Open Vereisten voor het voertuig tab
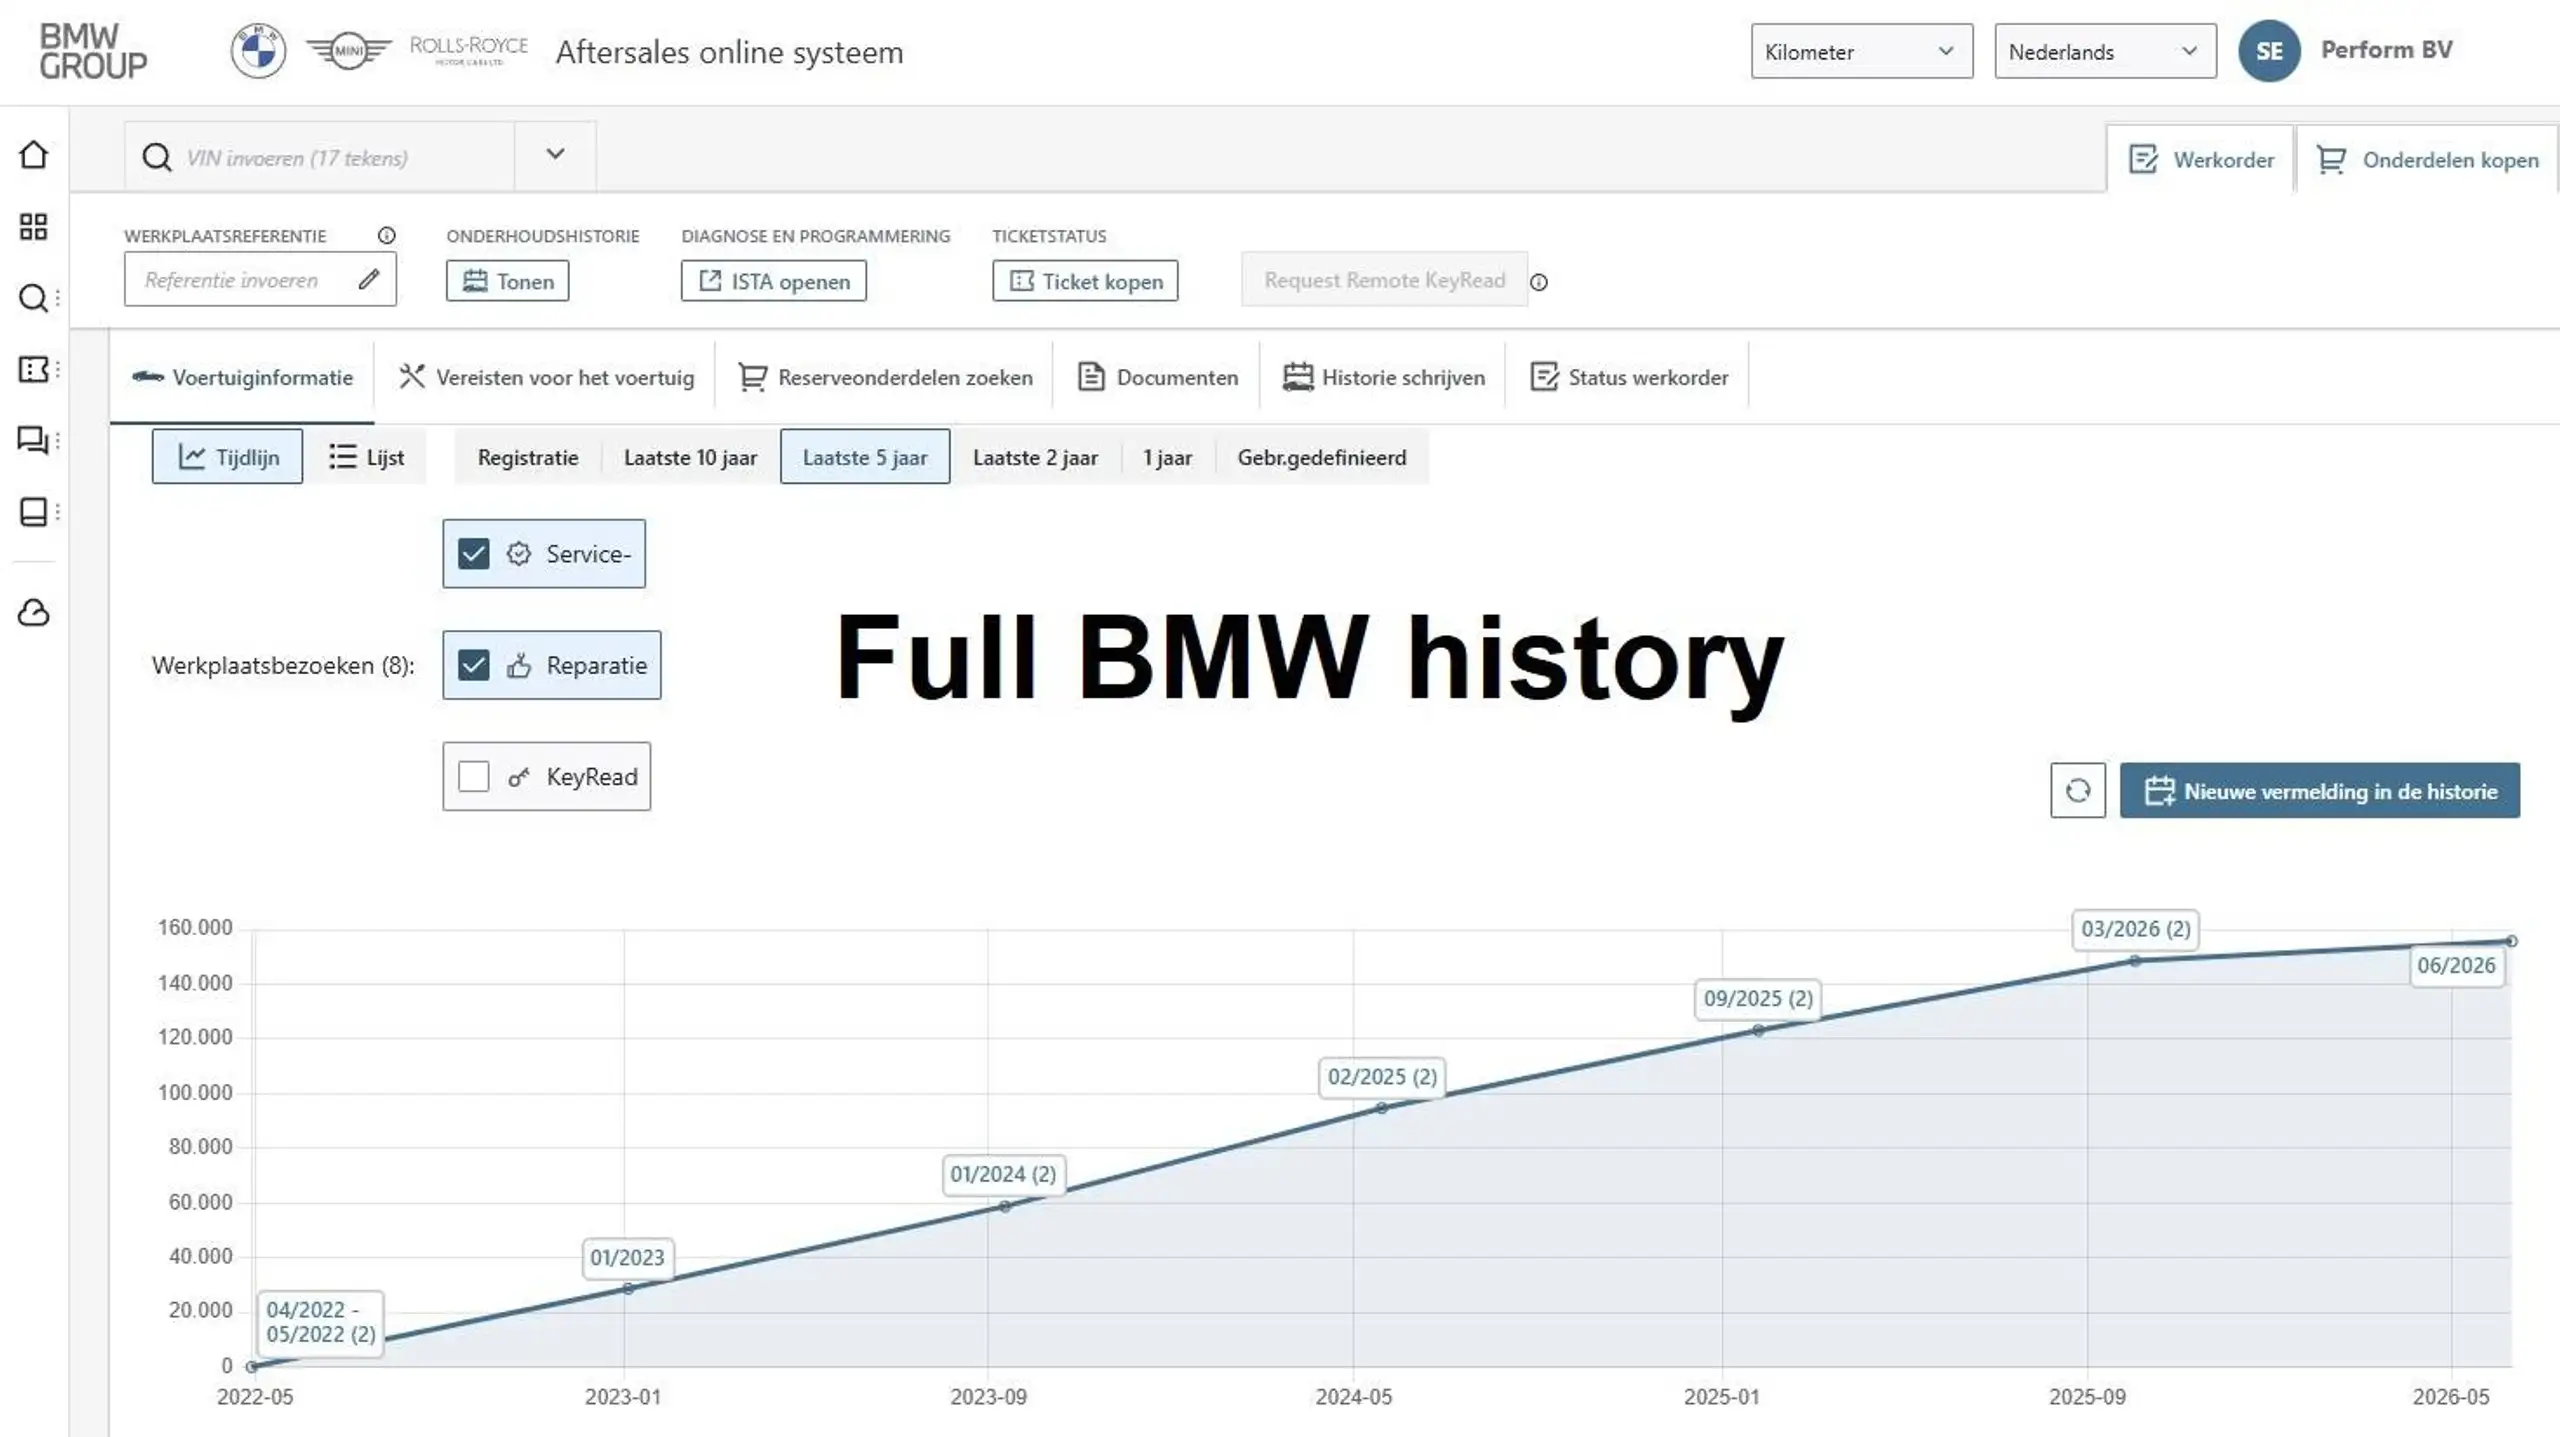This screenshot has height=1437, width=2560. click(546, 378)
